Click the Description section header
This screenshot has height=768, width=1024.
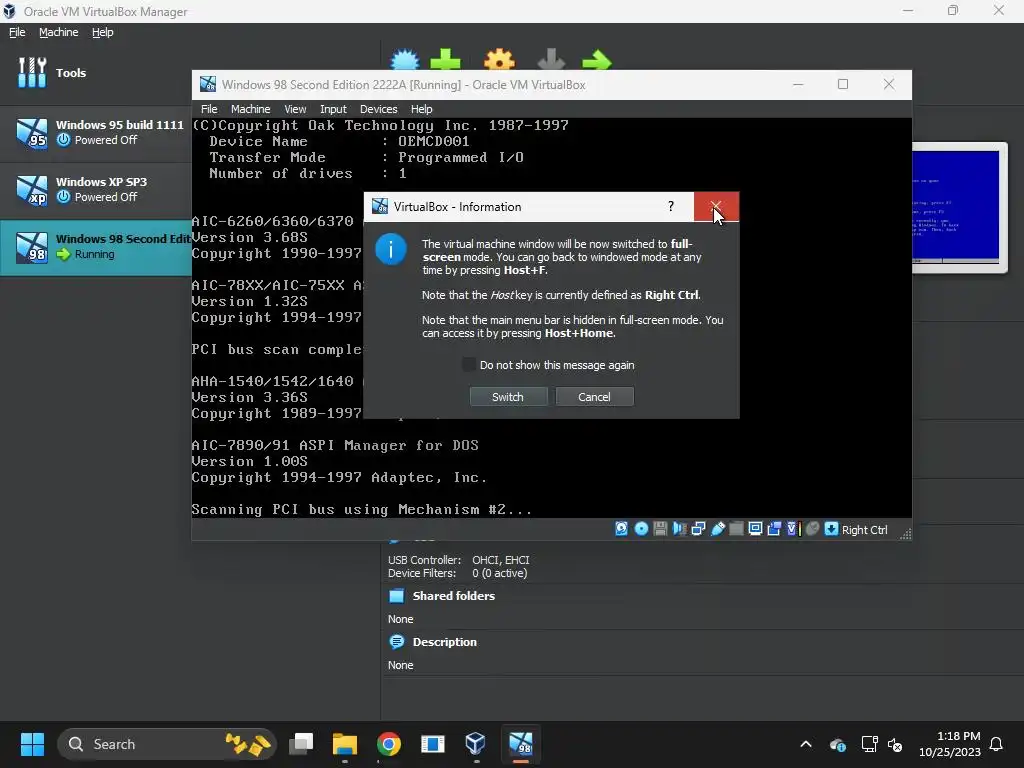(x=444, y=642)
